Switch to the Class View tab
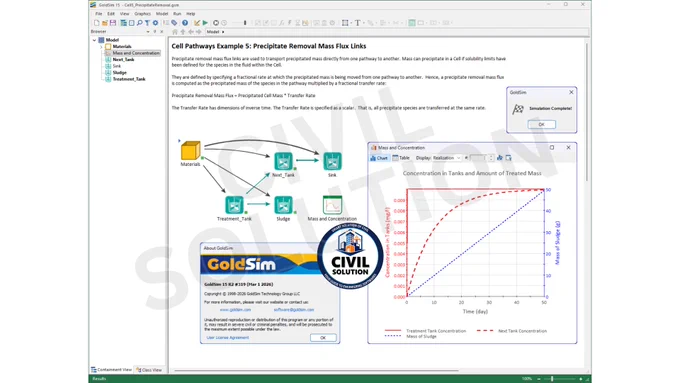680x383 pixels. pyautogui.click(x=149, y=370)
